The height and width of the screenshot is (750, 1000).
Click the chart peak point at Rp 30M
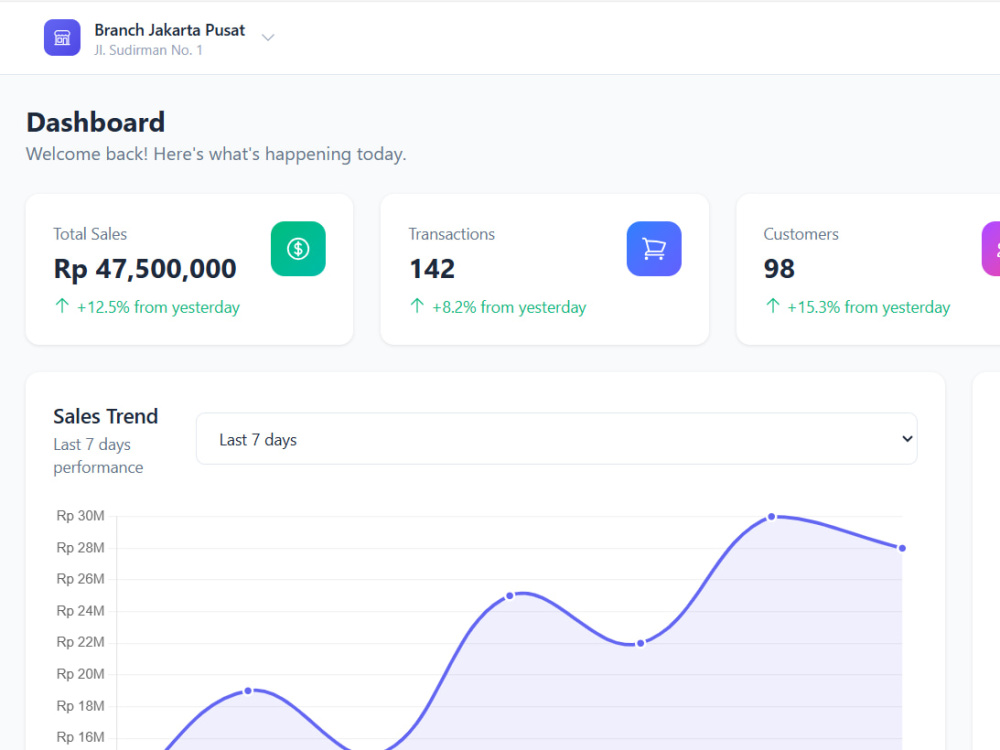tap(772, 517)
